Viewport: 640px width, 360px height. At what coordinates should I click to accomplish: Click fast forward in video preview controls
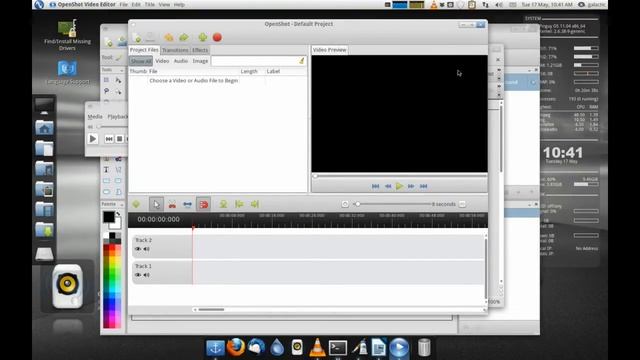411,186
